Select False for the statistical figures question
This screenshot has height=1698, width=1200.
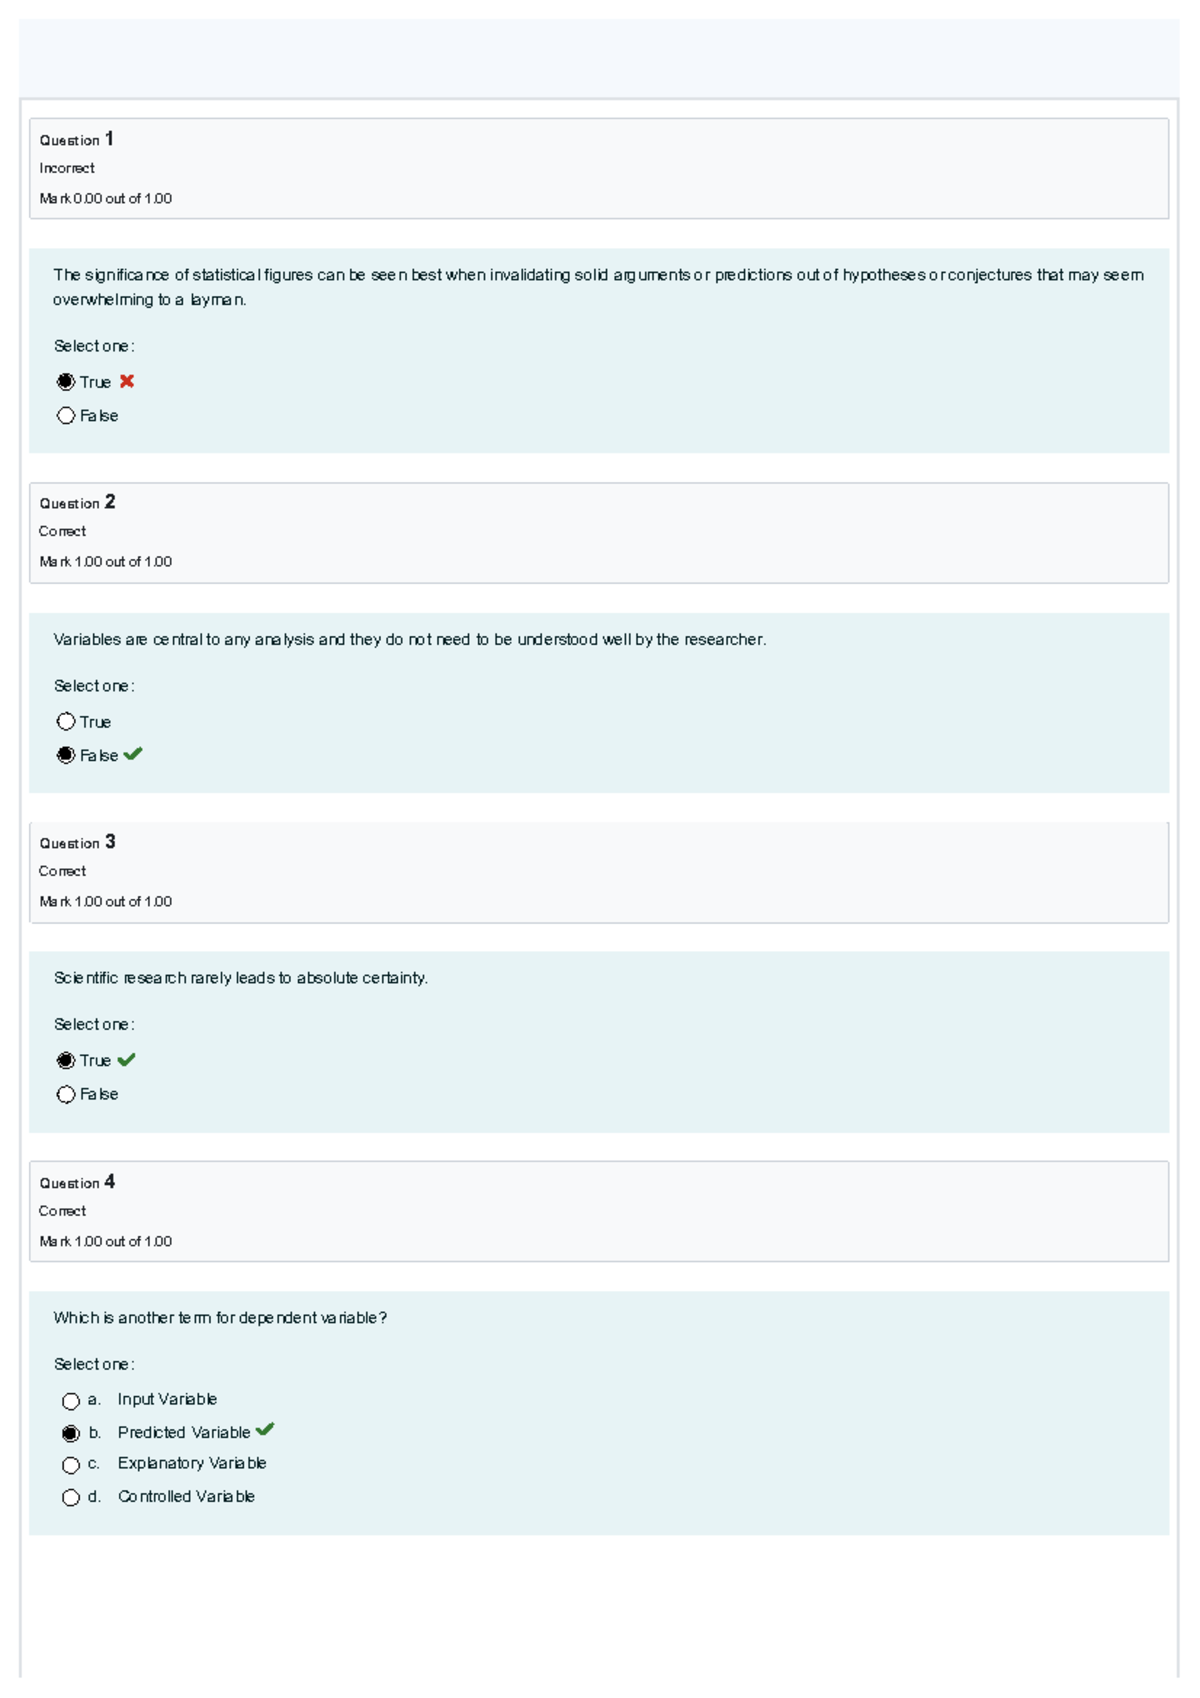[66, 416]
